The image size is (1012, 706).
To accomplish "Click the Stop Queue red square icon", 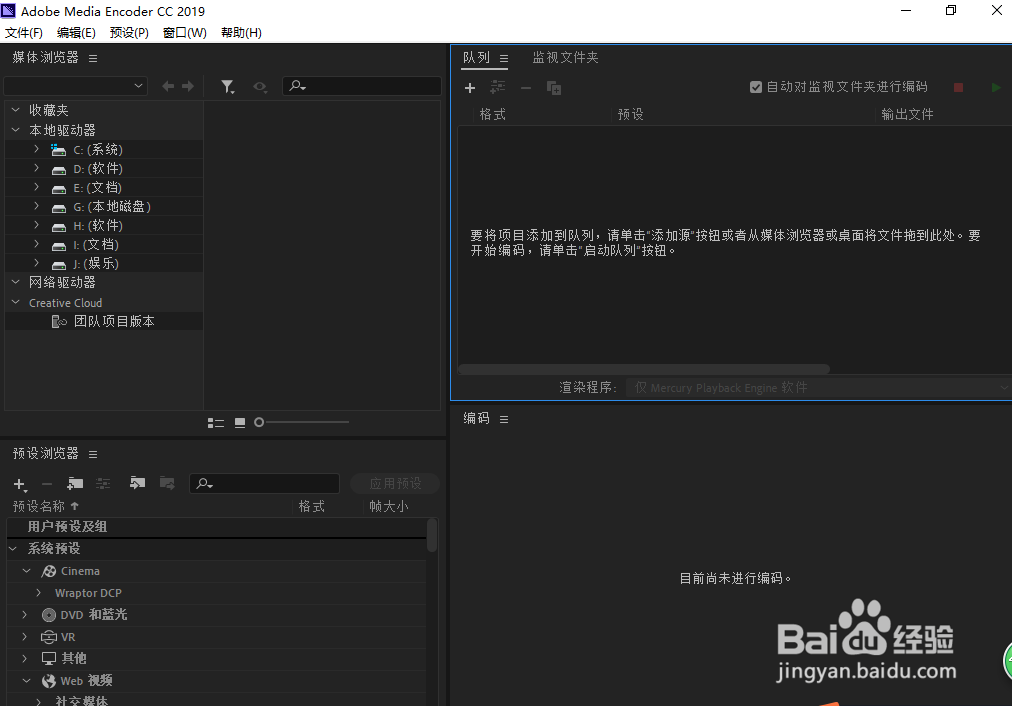I will pos(958,88).
